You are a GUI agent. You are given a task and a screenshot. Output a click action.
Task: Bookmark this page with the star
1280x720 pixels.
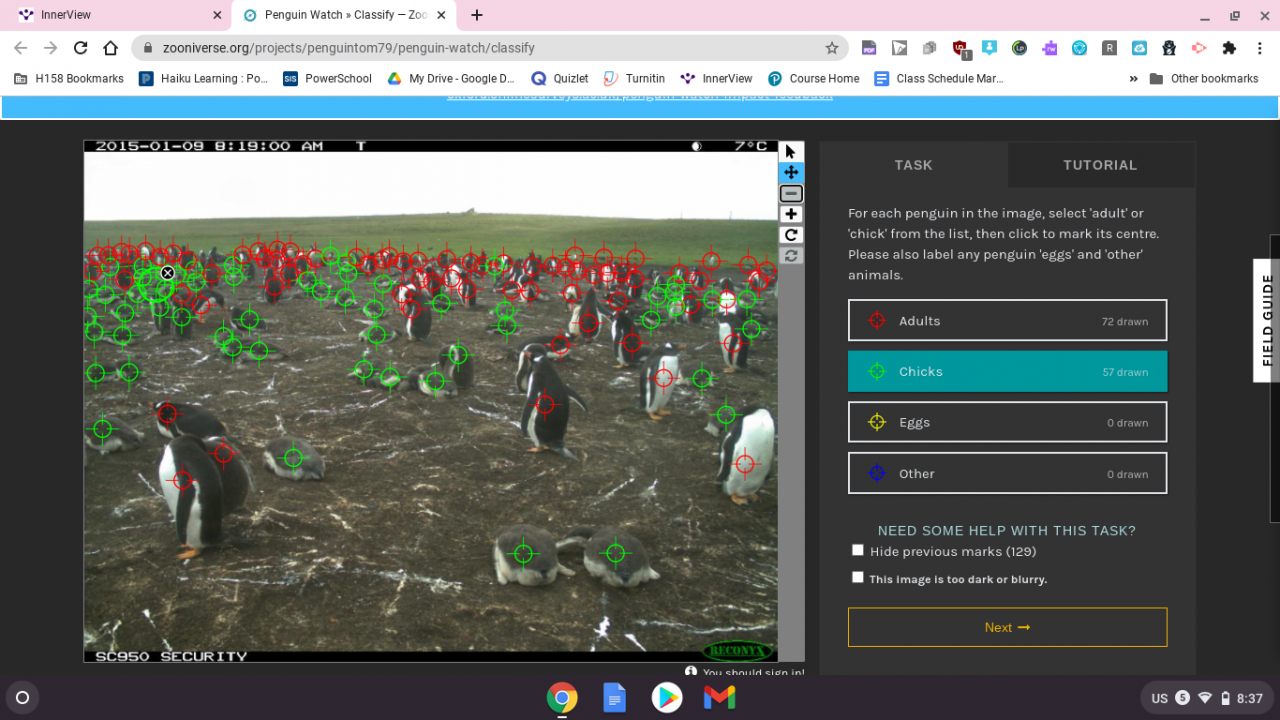coord(831,48)
